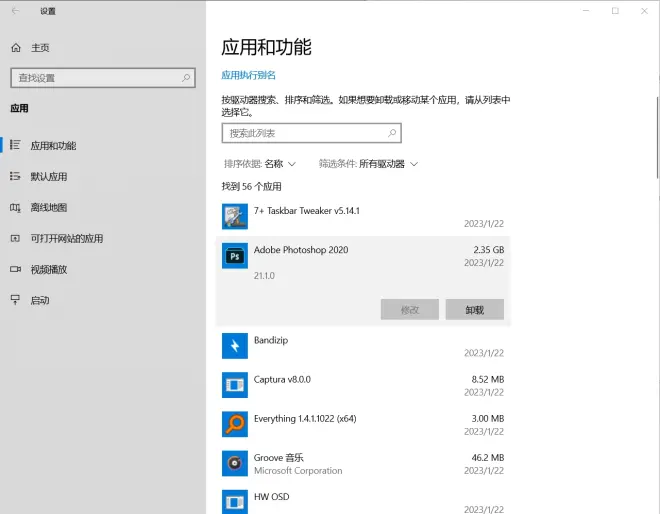Open 默认应用 in the sidebar
Image resolution: width=660 pixels, height=514 pixels.
pyautogui.click(x=48, y=176)
